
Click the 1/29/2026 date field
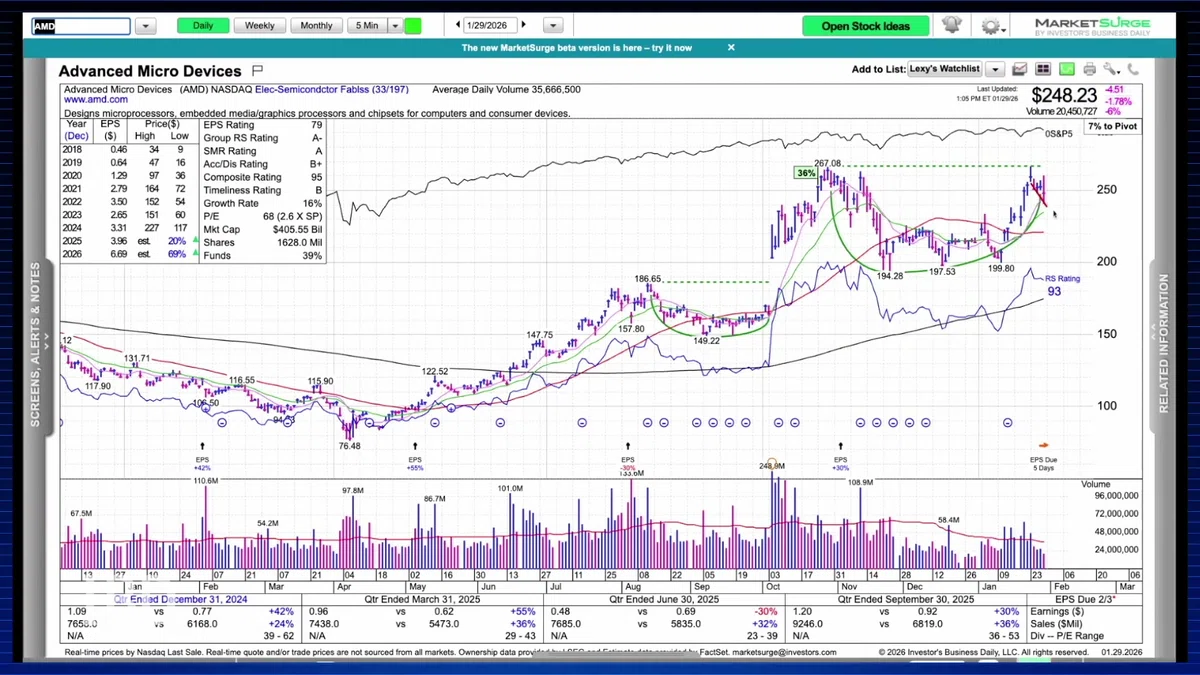coord(491,25)
